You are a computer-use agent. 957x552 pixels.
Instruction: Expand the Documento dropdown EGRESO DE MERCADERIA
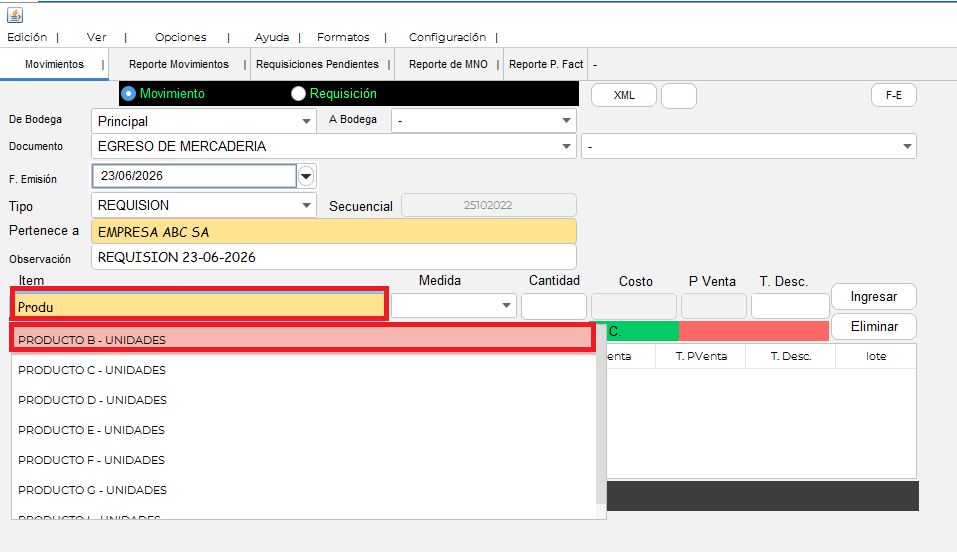click(x=334, y=146)
